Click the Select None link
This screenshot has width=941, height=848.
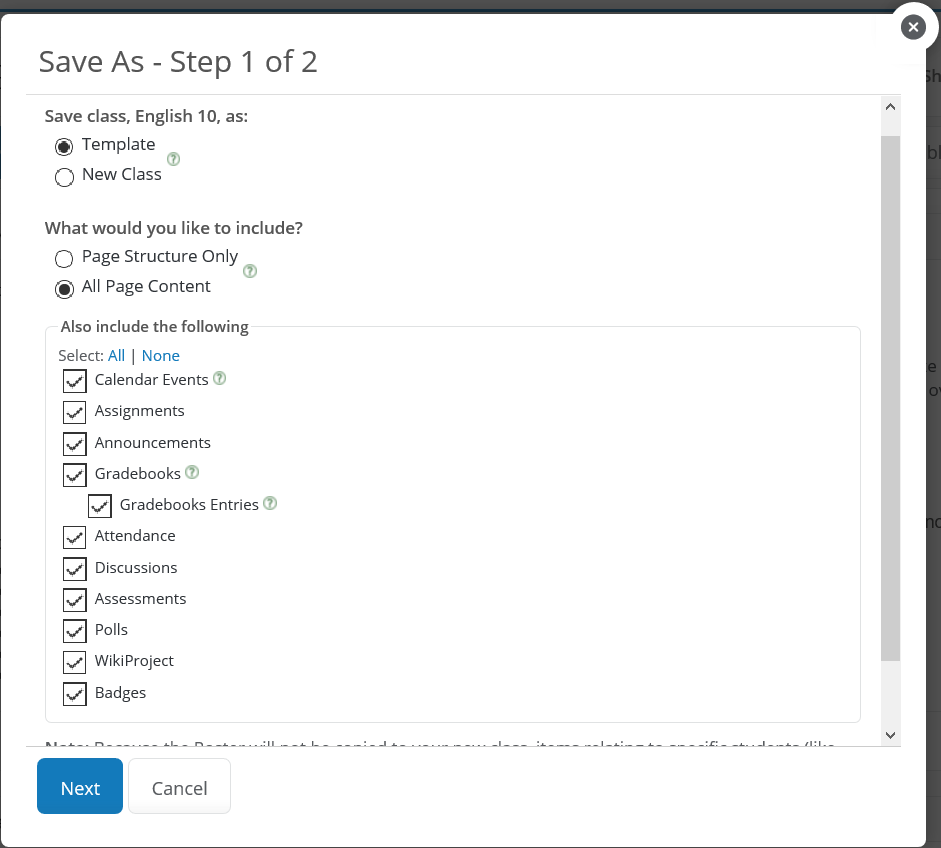point(160,355)
